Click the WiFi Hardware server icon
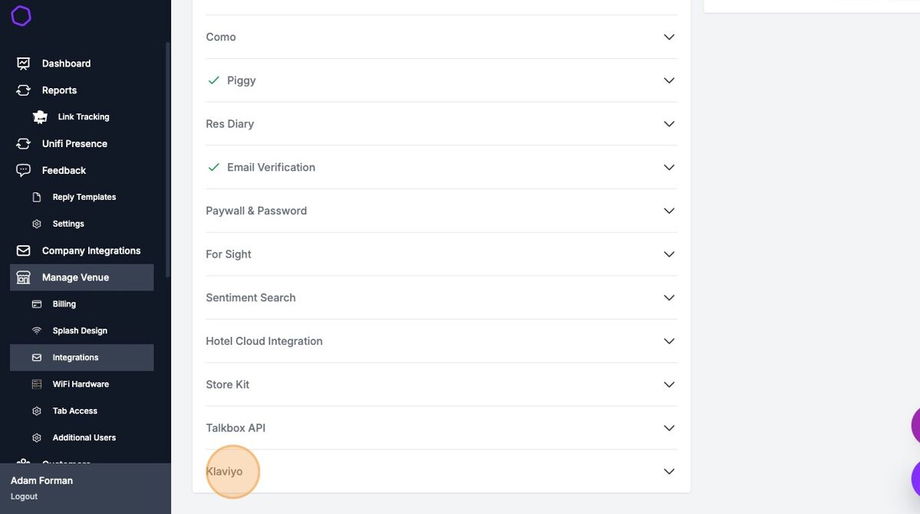The height and width of the screenshot is (514, 920). click(37, 384)
